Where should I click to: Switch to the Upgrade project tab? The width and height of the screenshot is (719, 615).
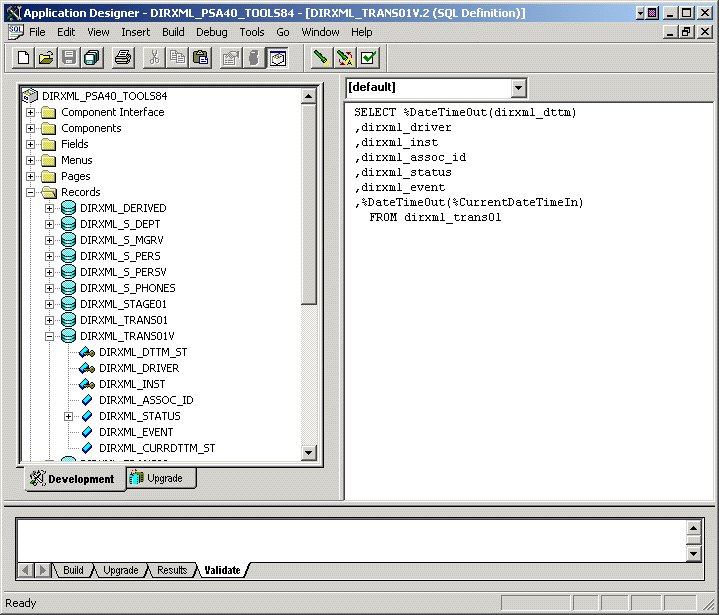[162, 479]
